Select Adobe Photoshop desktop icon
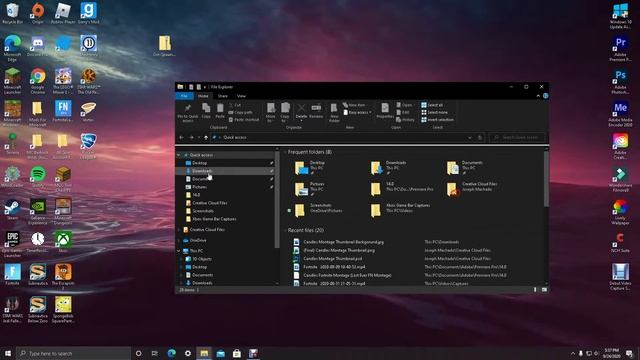Viewport: 640px width, 360px height. (x=620, y=81)
